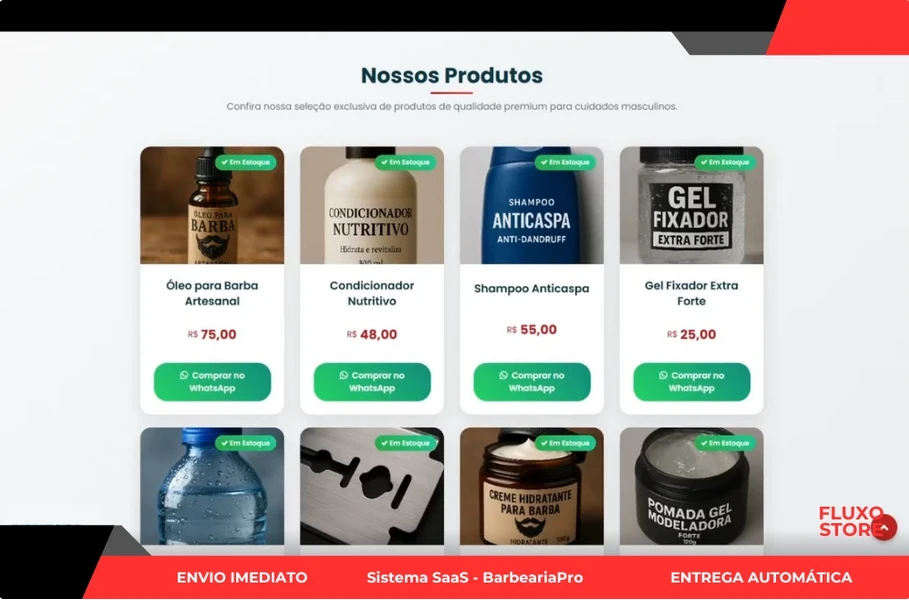
Task: Click the Gel Fixador Extra Forte title
Action: (x=692, y=293)
